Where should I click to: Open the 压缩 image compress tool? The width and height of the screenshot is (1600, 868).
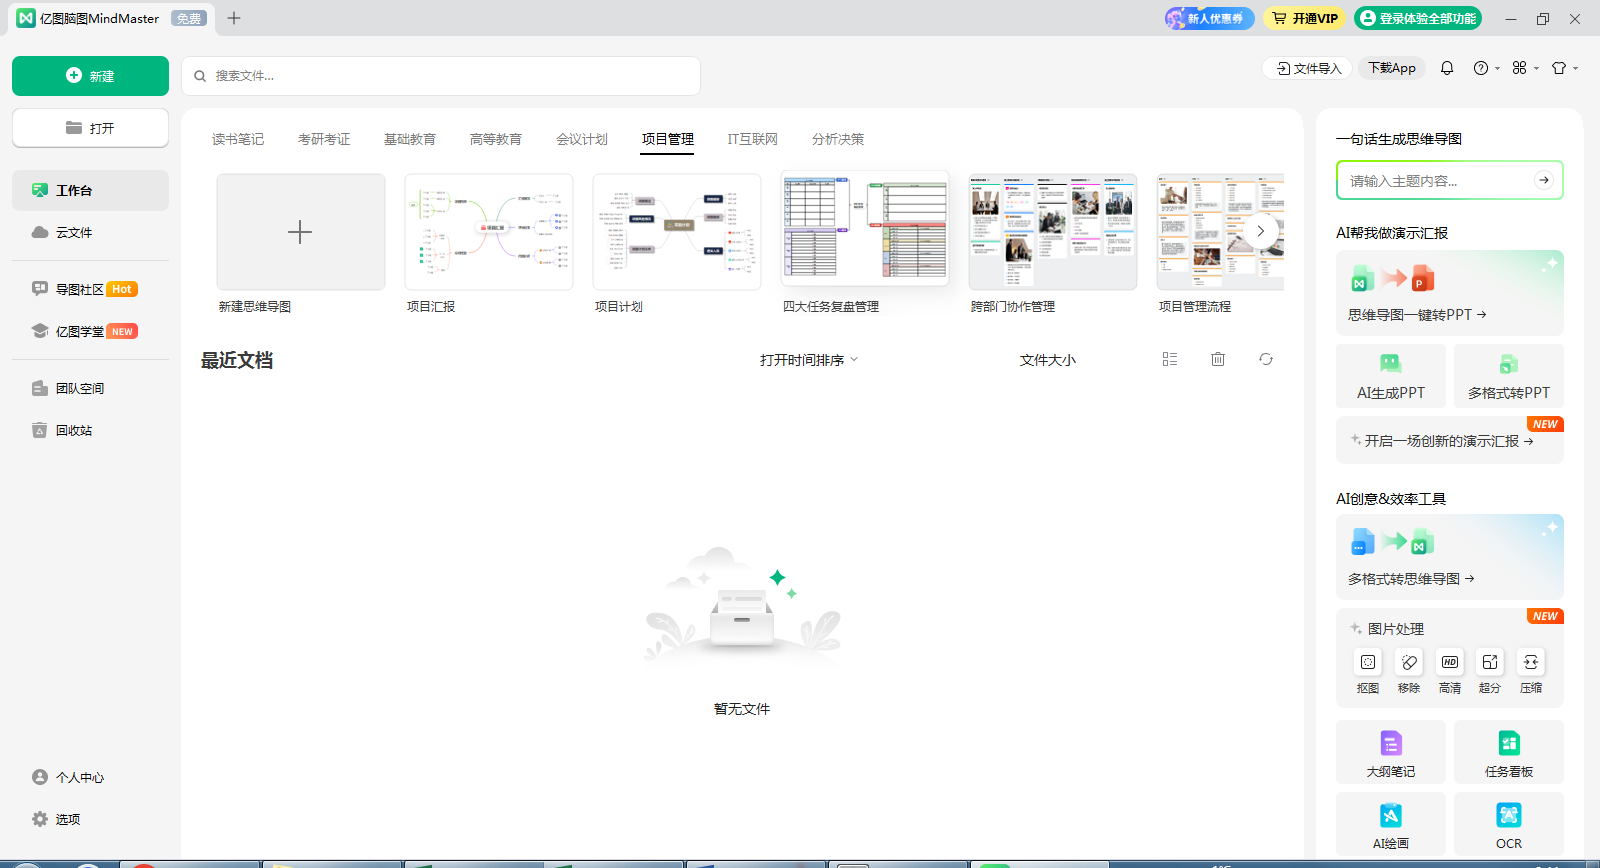click(1530, 663)
